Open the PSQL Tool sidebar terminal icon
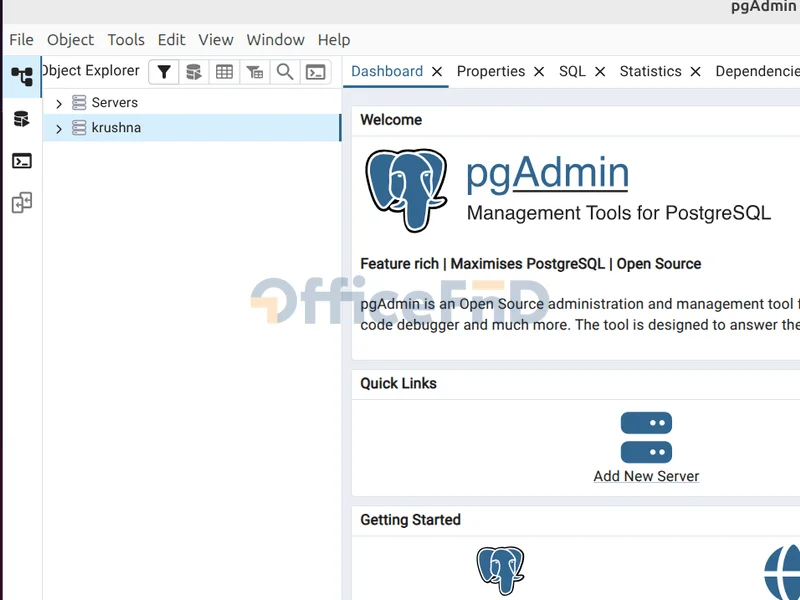Screen dimensions: 800x600 point(21,161)
